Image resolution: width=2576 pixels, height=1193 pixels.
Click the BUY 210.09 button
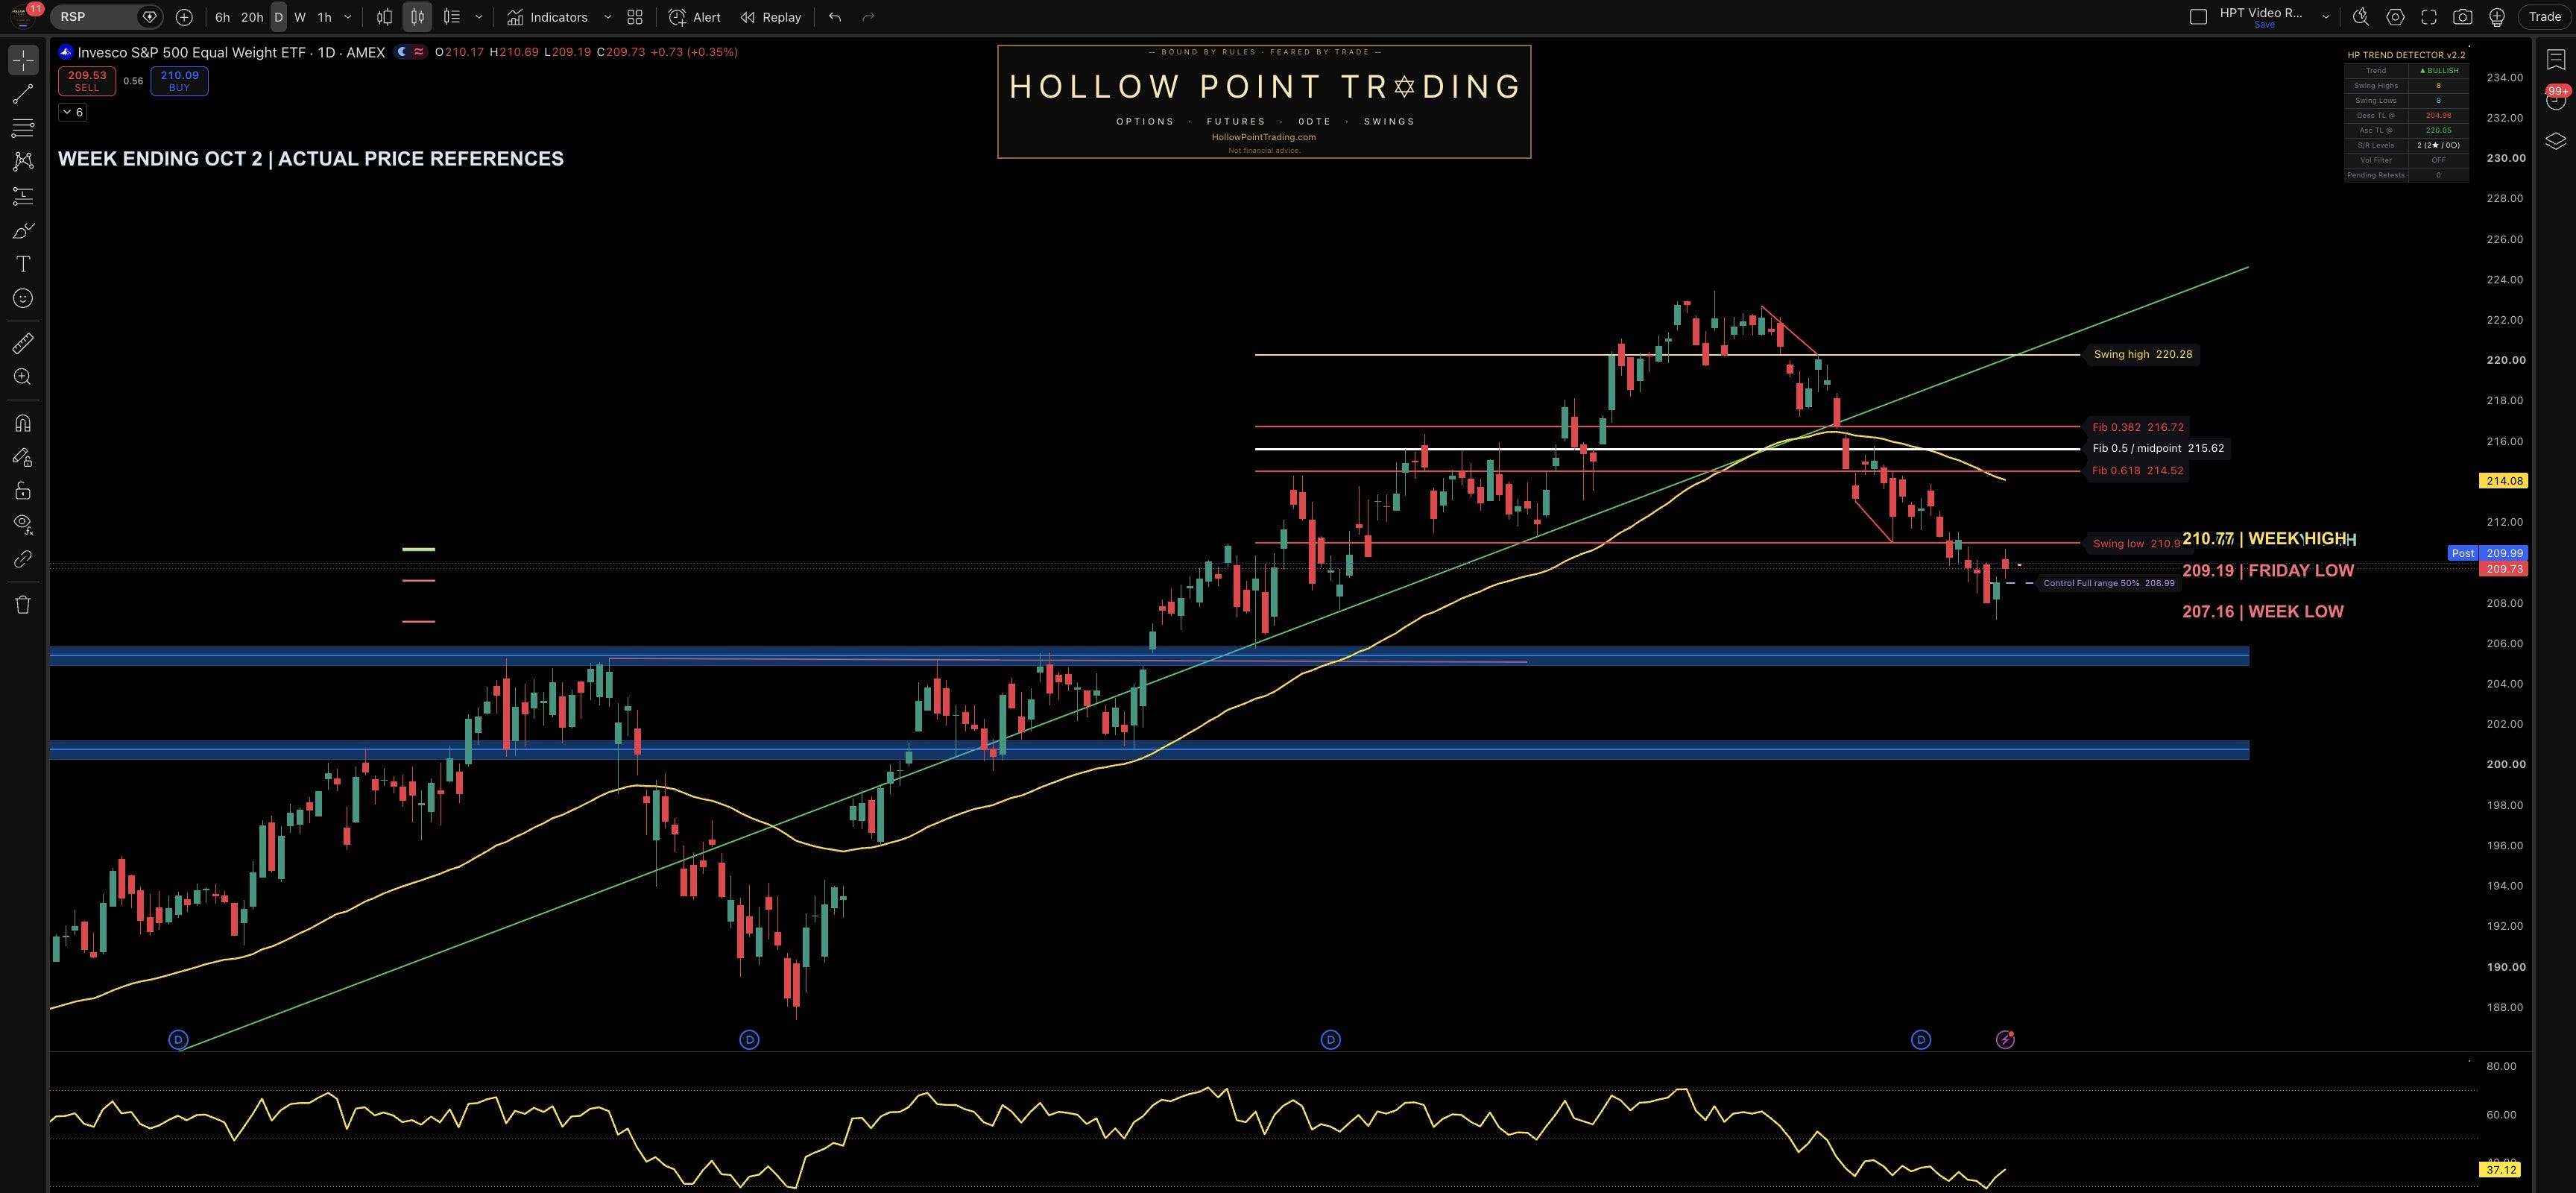point(180,81)
